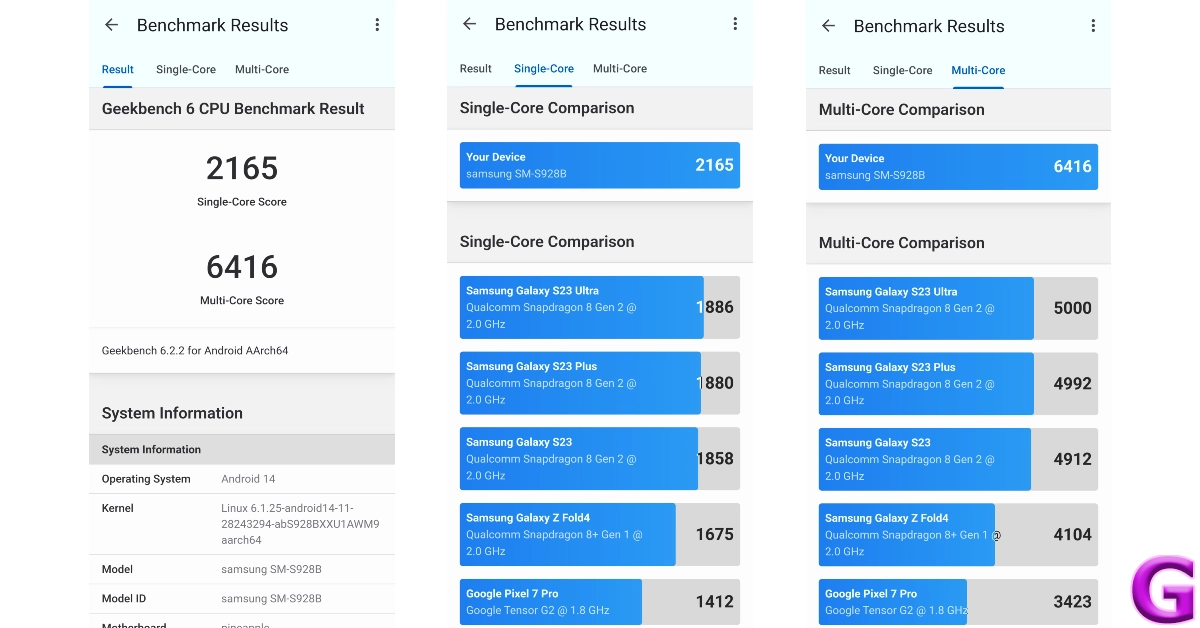This screenshot has width=1200, height=628.
Task: Click the 6416 Multi-Core Score value
Action: [x=242, y=267]
